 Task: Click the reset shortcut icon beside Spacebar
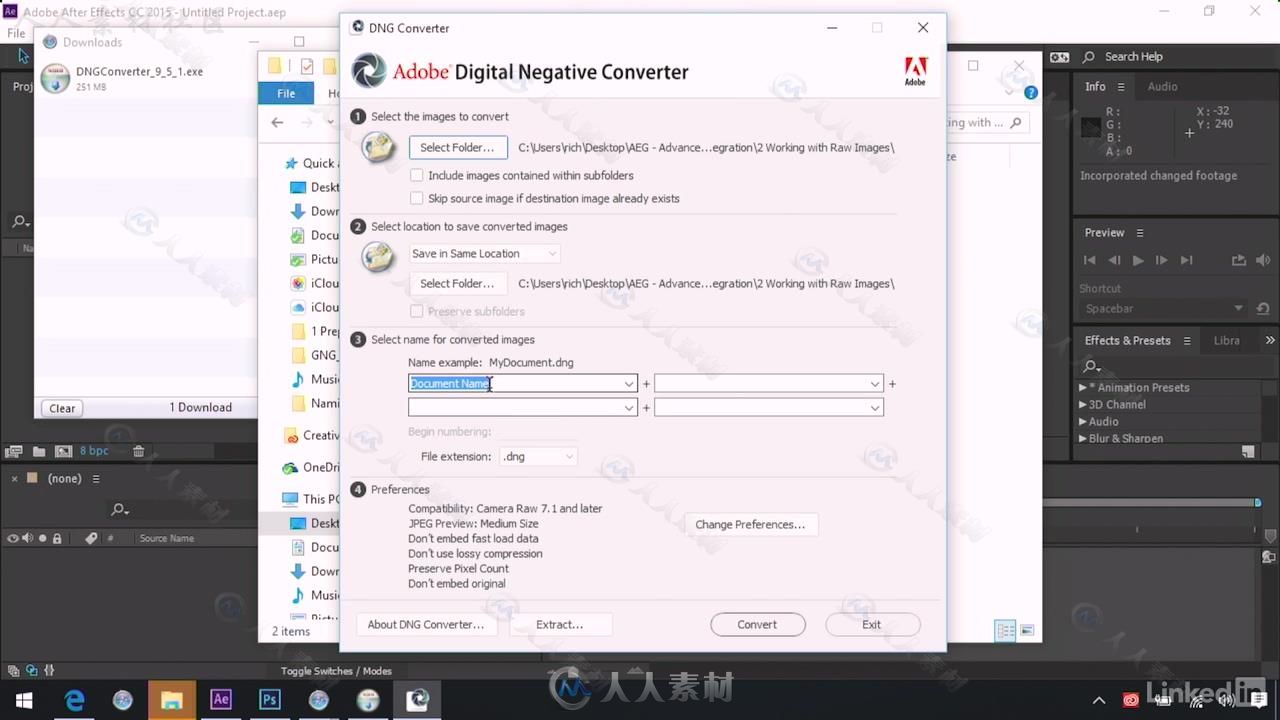tap(1263, 309)
